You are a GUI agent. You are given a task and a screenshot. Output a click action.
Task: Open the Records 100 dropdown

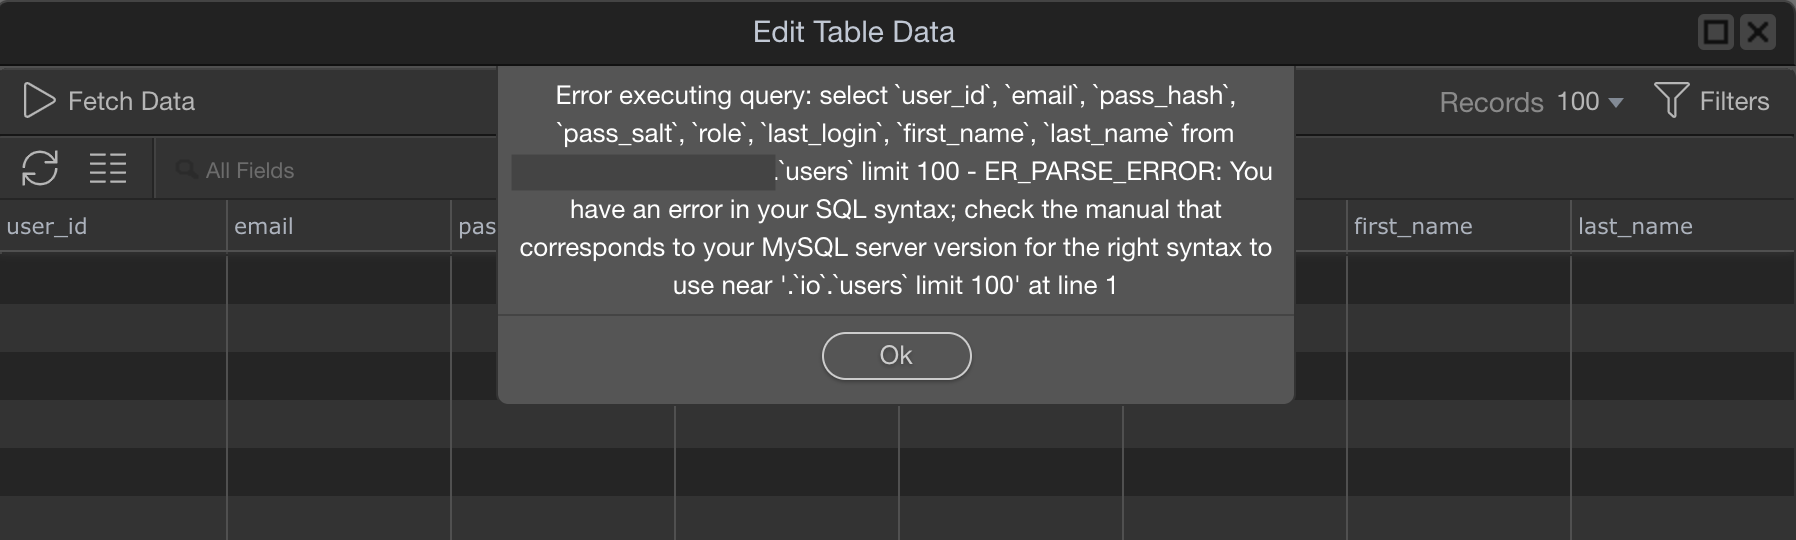(1589, 102)
